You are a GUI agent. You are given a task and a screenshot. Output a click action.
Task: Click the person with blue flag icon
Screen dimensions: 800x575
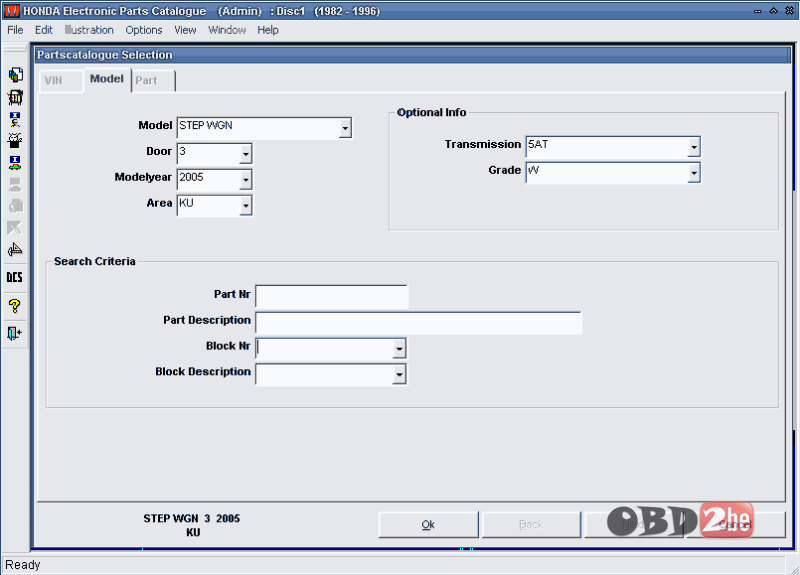point(15,119)
